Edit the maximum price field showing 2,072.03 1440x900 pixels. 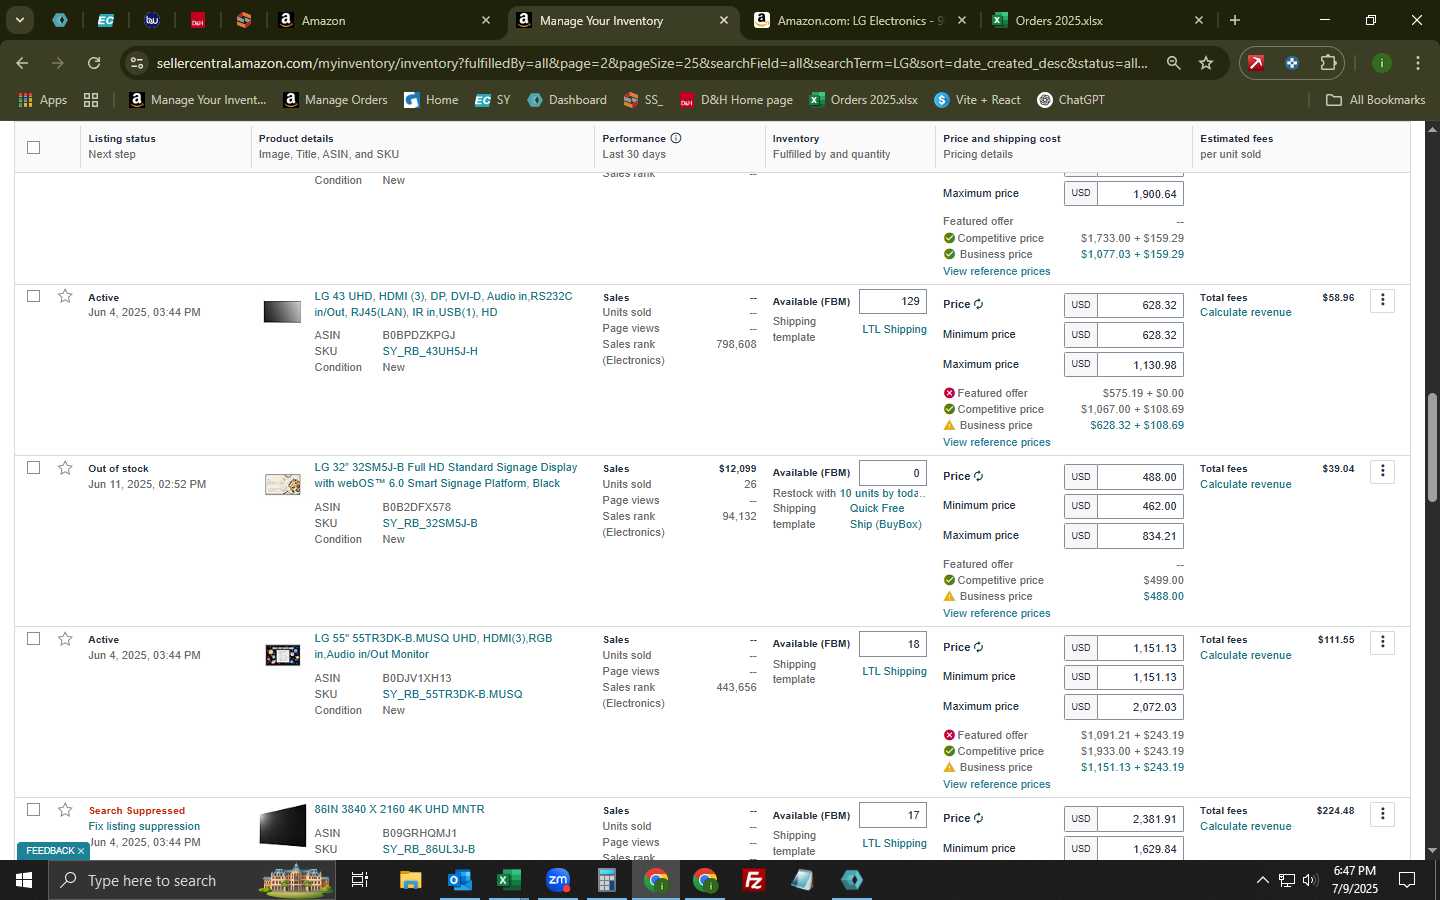coord(1141,707)
